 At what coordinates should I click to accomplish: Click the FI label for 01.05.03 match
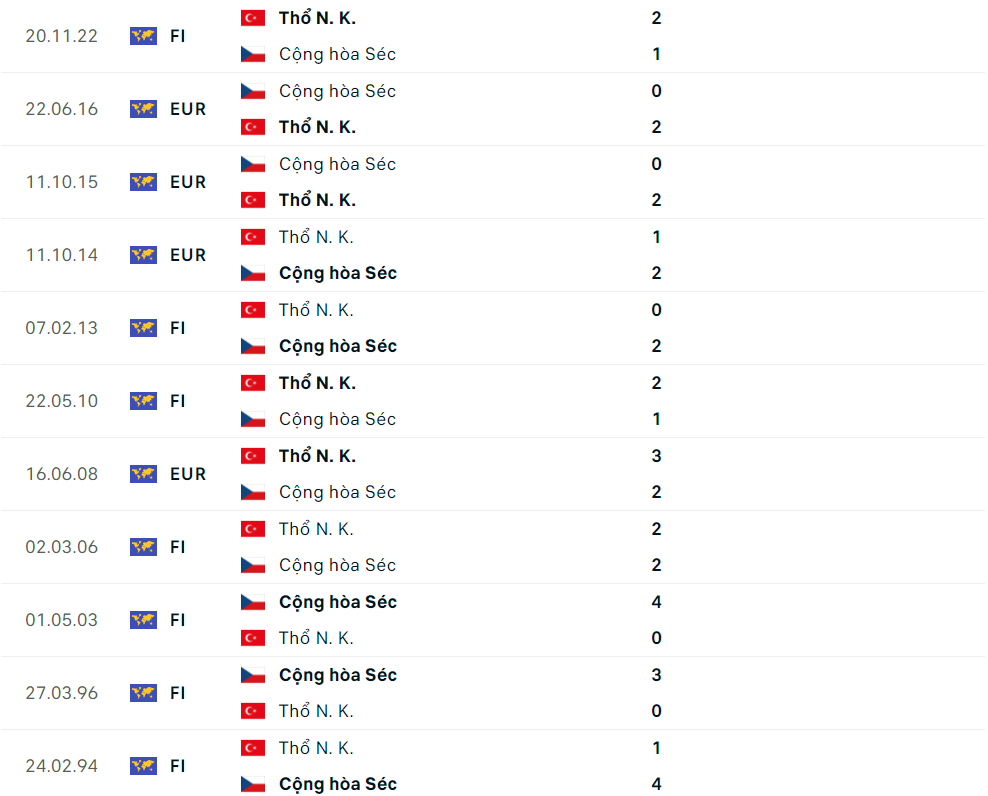[177, 620]
